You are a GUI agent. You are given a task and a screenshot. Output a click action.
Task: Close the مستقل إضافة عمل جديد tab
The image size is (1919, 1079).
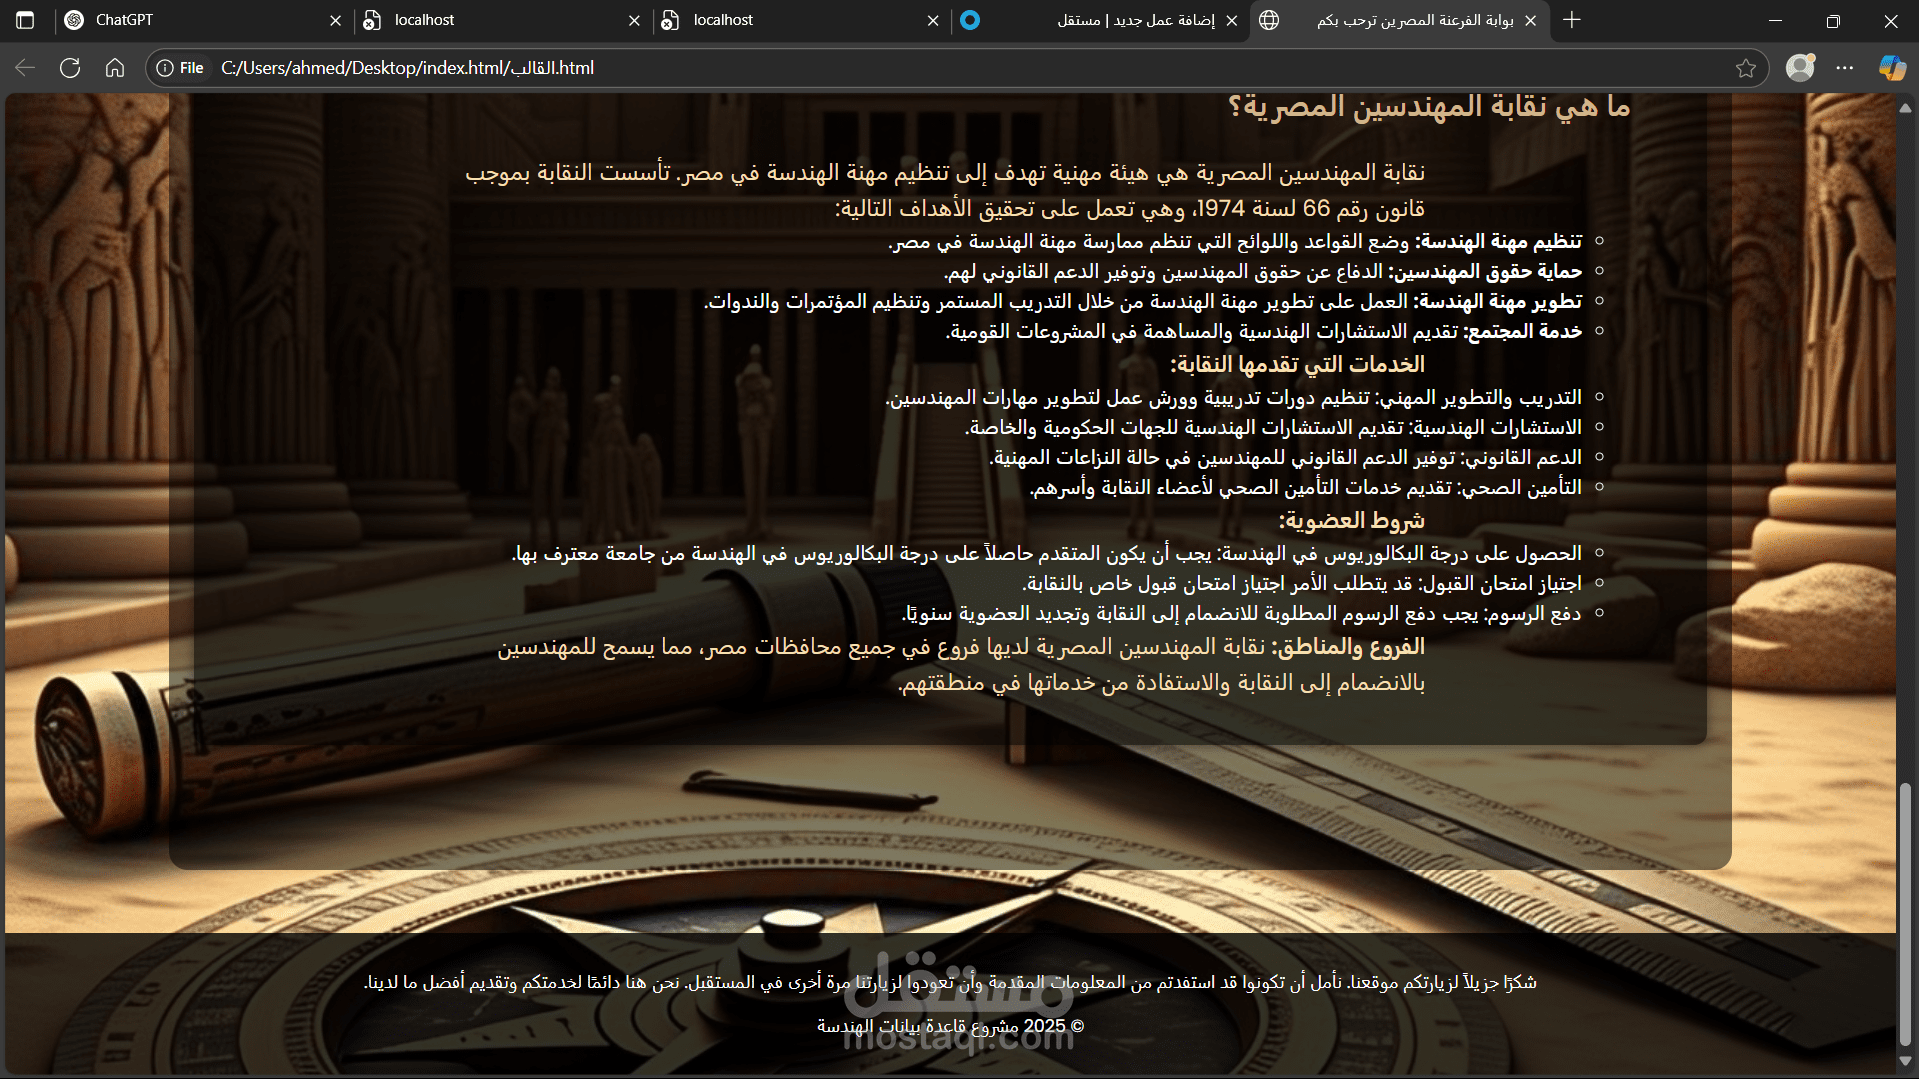tap(1231, 20)
